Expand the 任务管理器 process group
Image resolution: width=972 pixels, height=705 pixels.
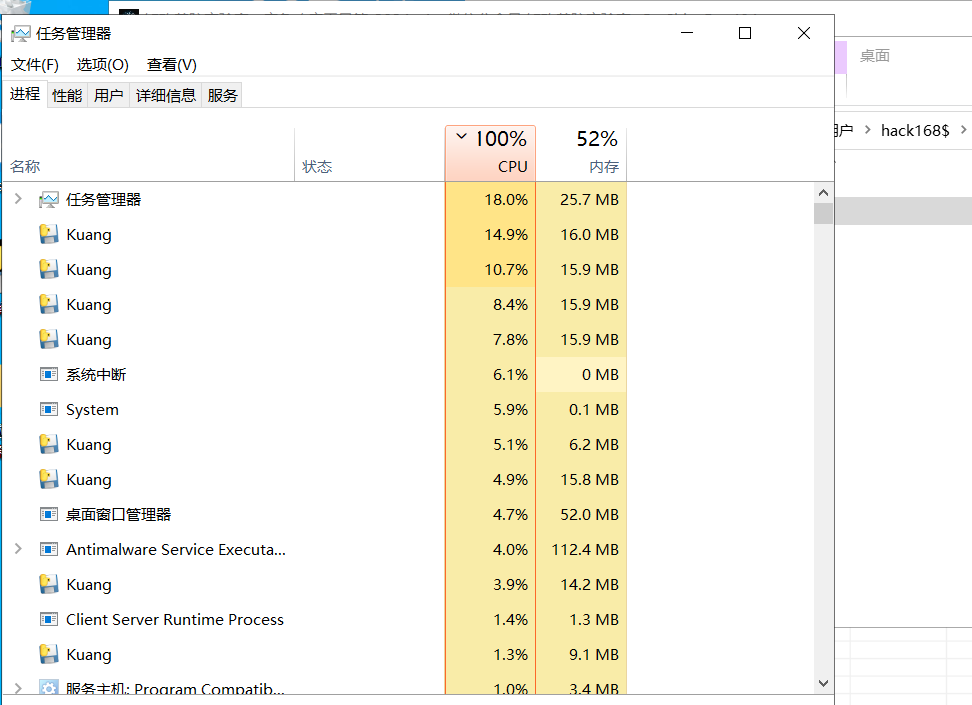click(18, 199)
